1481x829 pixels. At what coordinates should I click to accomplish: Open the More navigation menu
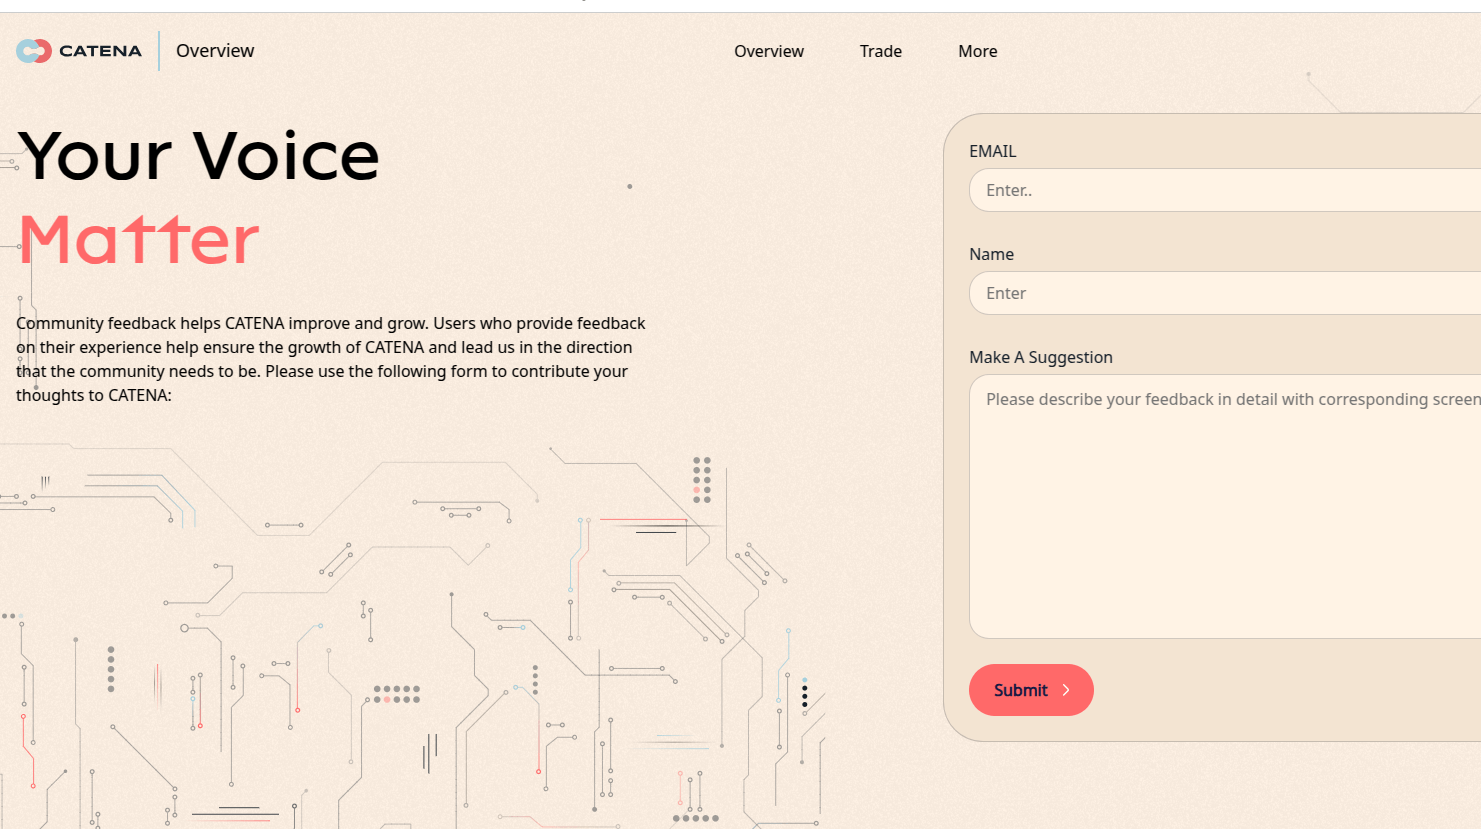(x=977, y=51)
